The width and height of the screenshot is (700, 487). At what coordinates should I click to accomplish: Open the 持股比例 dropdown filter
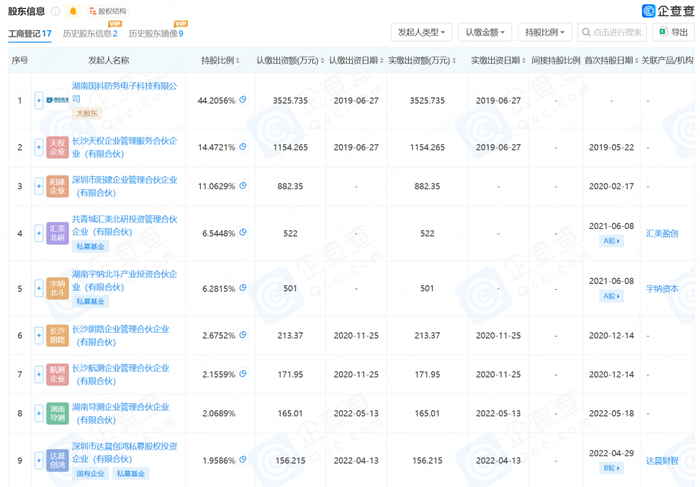545,32
